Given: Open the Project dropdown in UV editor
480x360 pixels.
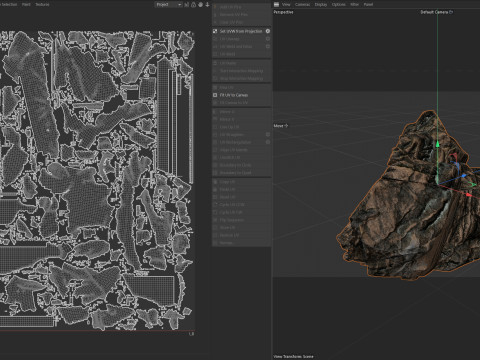Looking at the screenshot, I should coord(169,5).
